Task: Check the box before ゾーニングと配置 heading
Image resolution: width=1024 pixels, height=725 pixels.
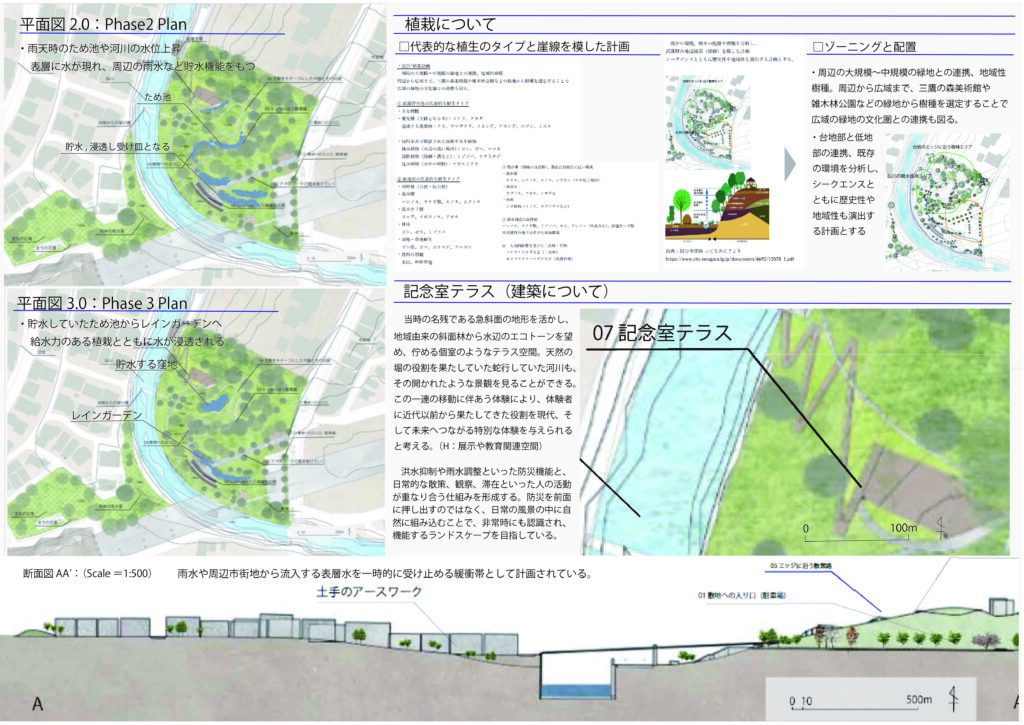Action: [x=818, y=47]
